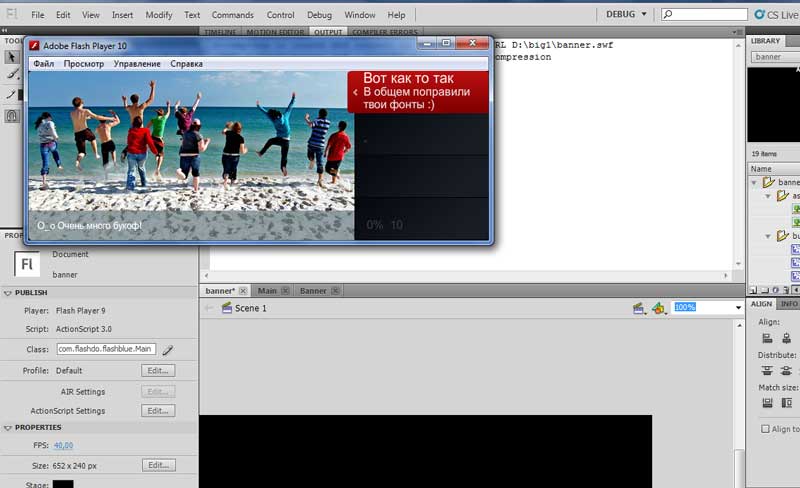Select the pencil stroke color tool
800x488 pixels.
[10, 94]
